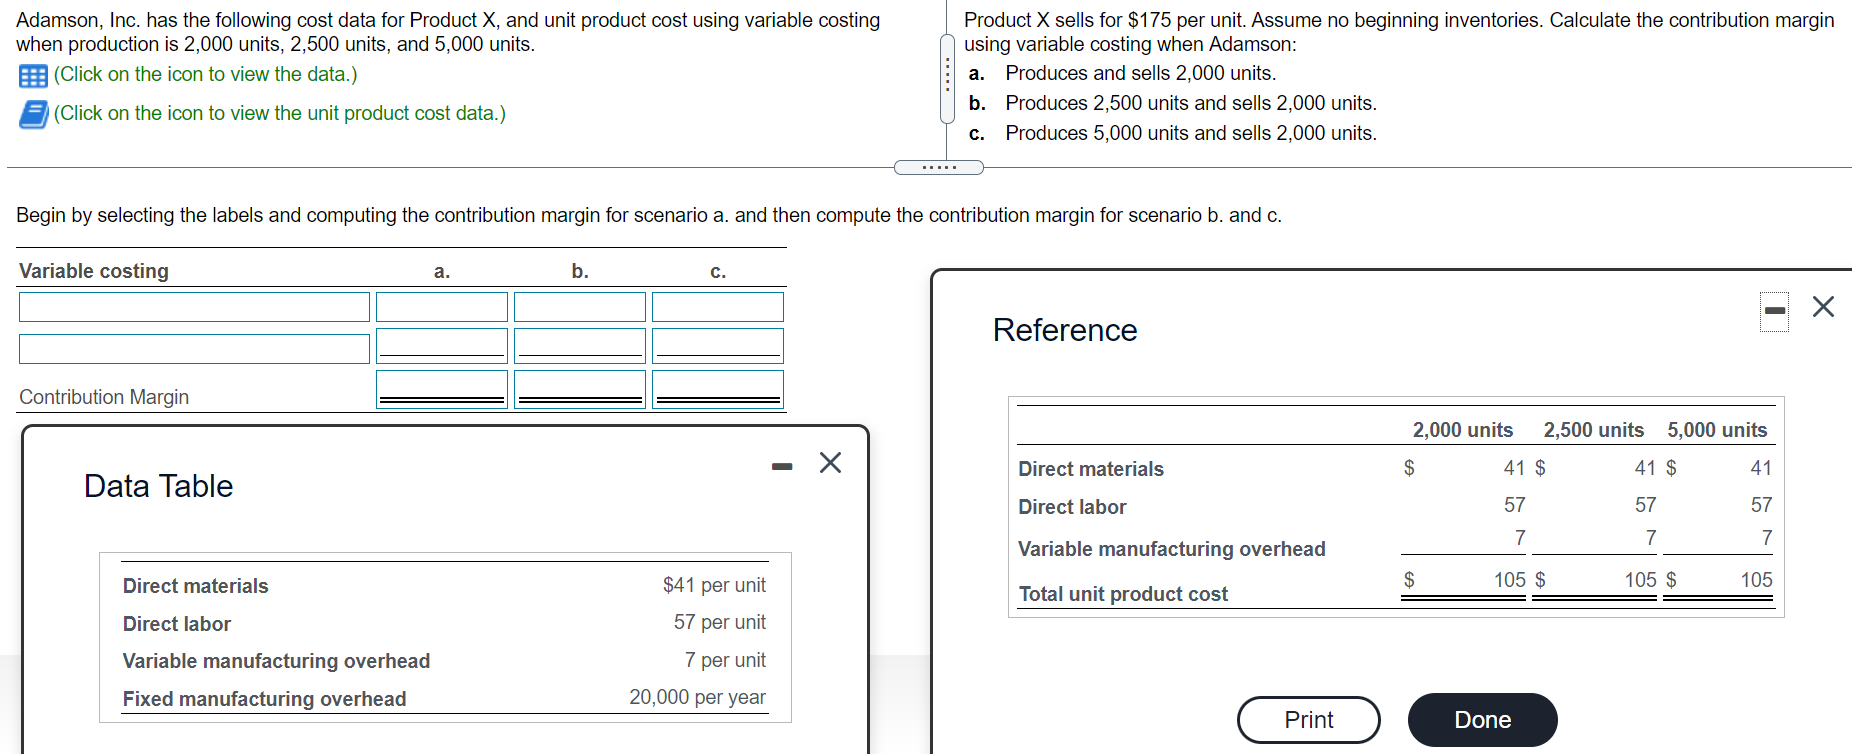The width and height of the screenshot is (1852, 754).
Task: Open the data table grid icon
Action: 33,76
